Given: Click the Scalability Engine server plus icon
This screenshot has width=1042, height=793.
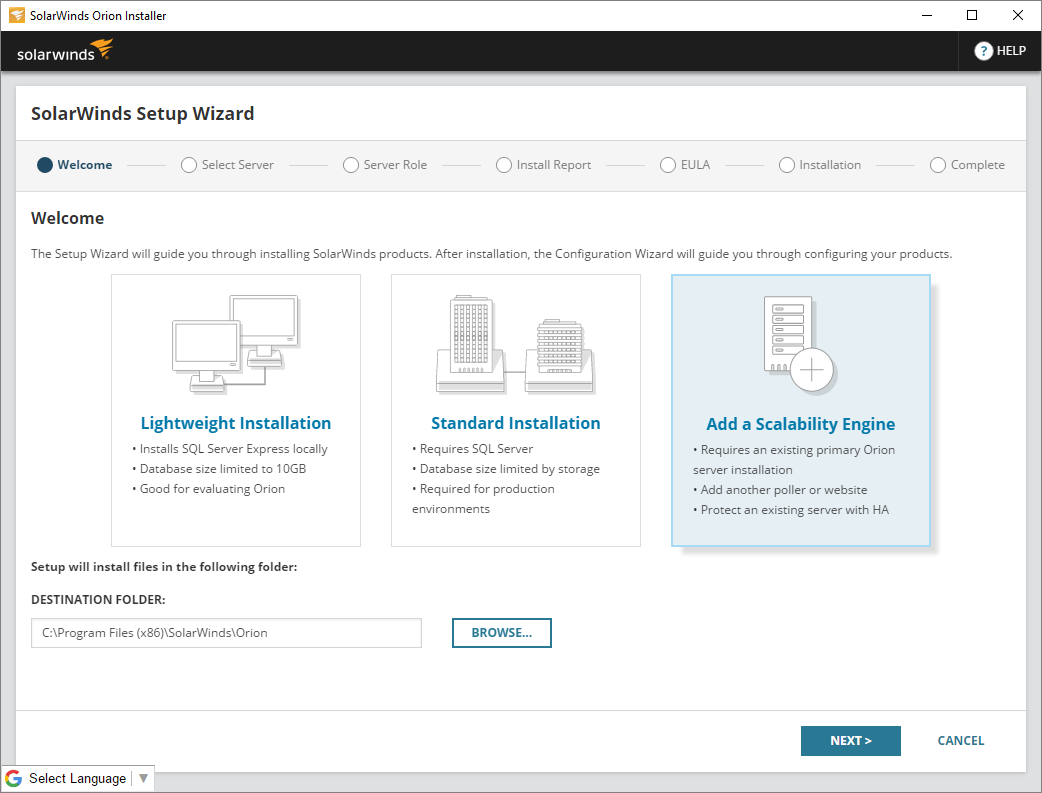Looking at the screenshot, I should pyautogui.click(x=800, y=344).
